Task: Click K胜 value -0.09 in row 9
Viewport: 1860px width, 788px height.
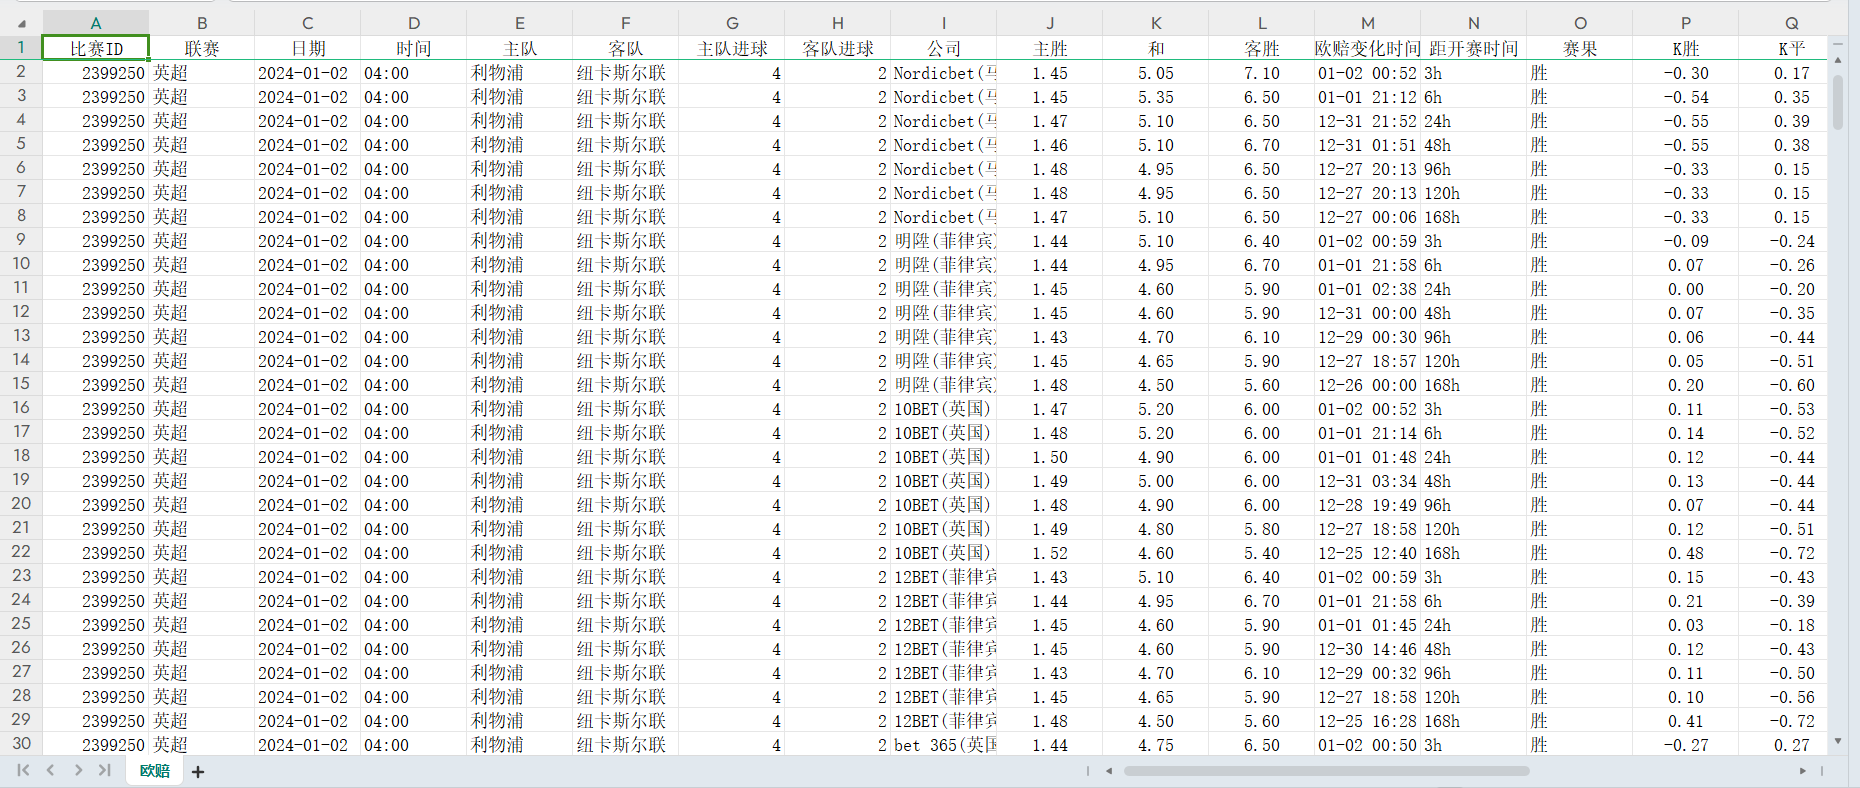Action: tap(1686, 241)
